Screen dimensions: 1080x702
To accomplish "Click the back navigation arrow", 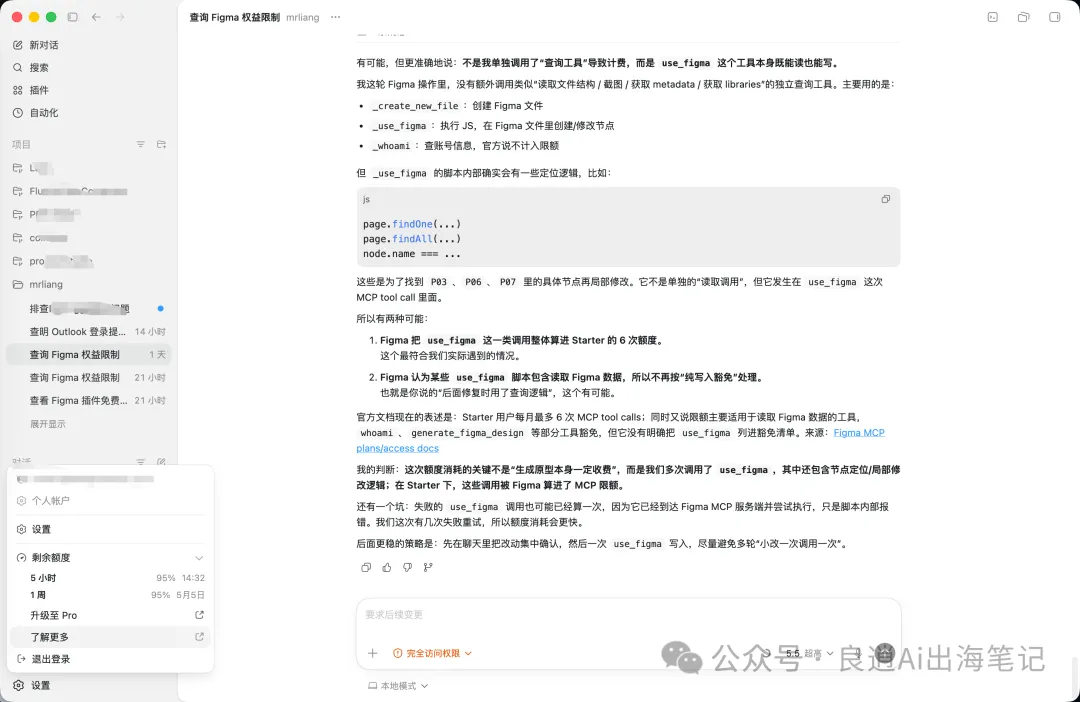I will (x=96, y=17).
